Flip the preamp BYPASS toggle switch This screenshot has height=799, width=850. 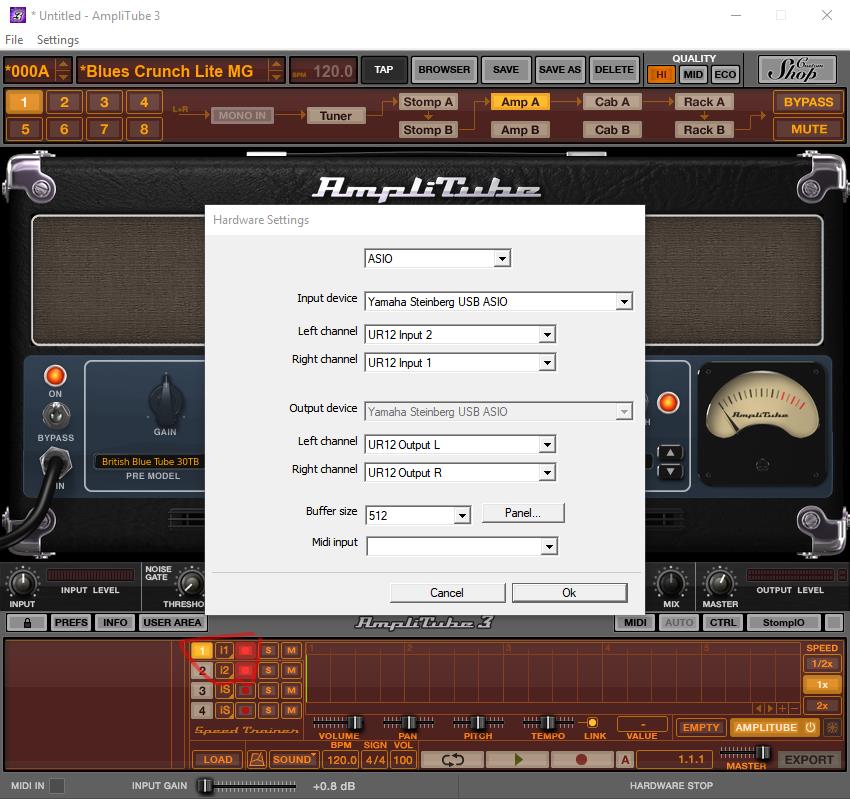tap(56, 416)
